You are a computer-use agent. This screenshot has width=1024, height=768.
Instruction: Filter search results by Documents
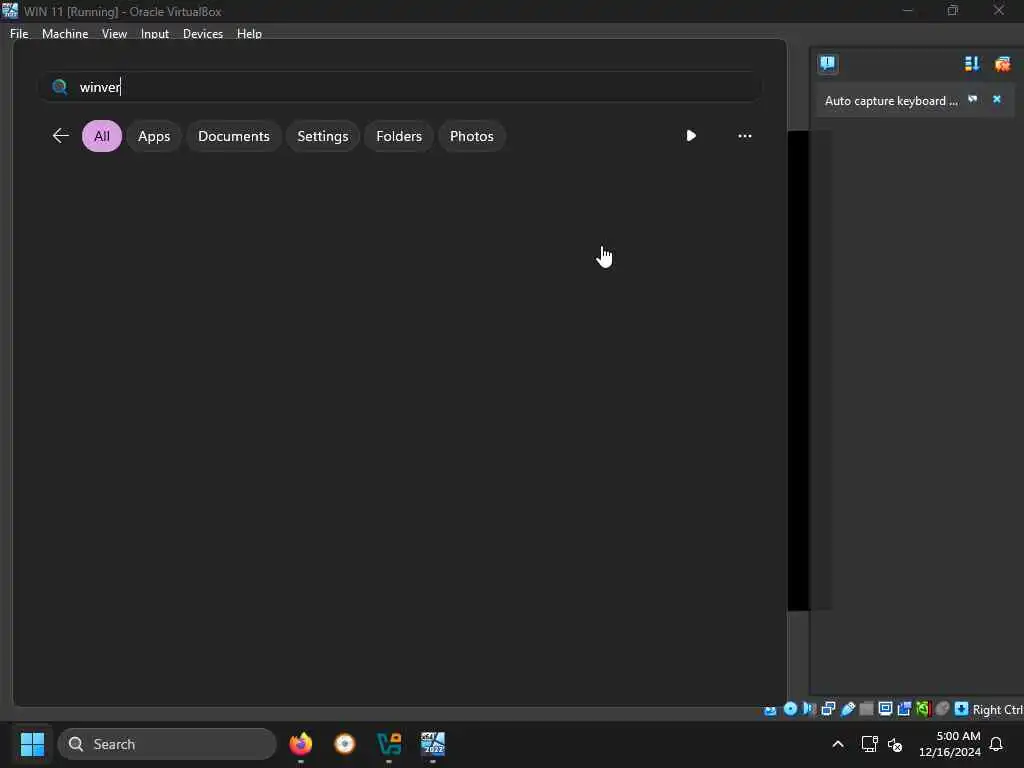pos(234,136)
